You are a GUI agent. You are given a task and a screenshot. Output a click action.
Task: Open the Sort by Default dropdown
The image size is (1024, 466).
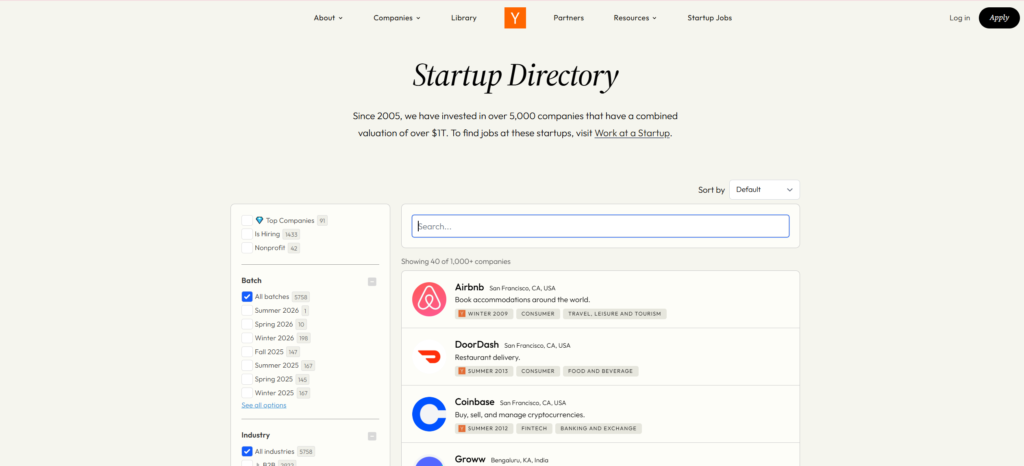[x=764, y=189]
